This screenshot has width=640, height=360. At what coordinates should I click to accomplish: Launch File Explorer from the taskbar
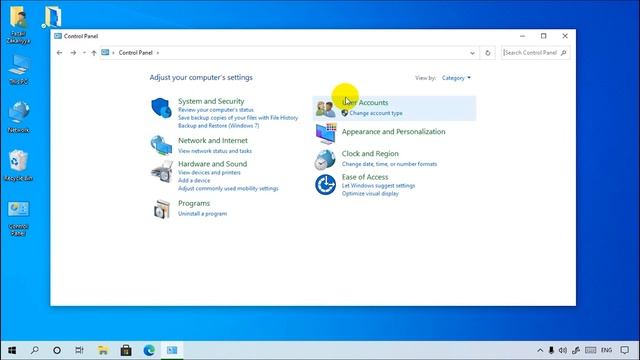click(x=103, y=350)
